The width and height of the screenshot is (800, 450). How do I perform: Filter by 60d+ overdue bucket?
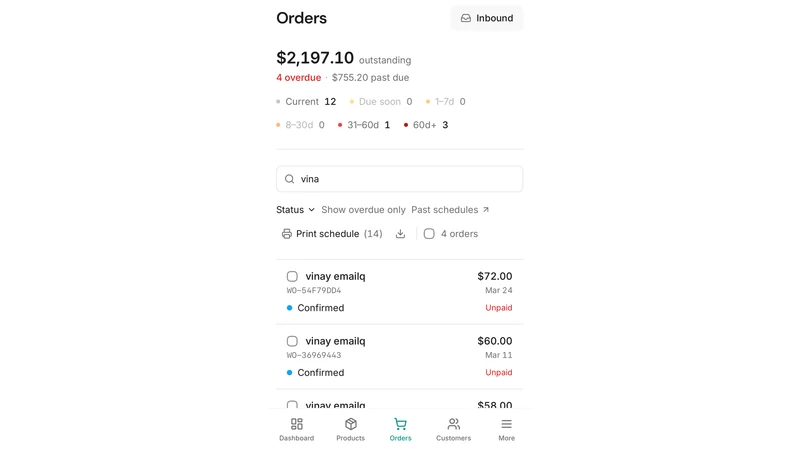(x=426, y=125)
